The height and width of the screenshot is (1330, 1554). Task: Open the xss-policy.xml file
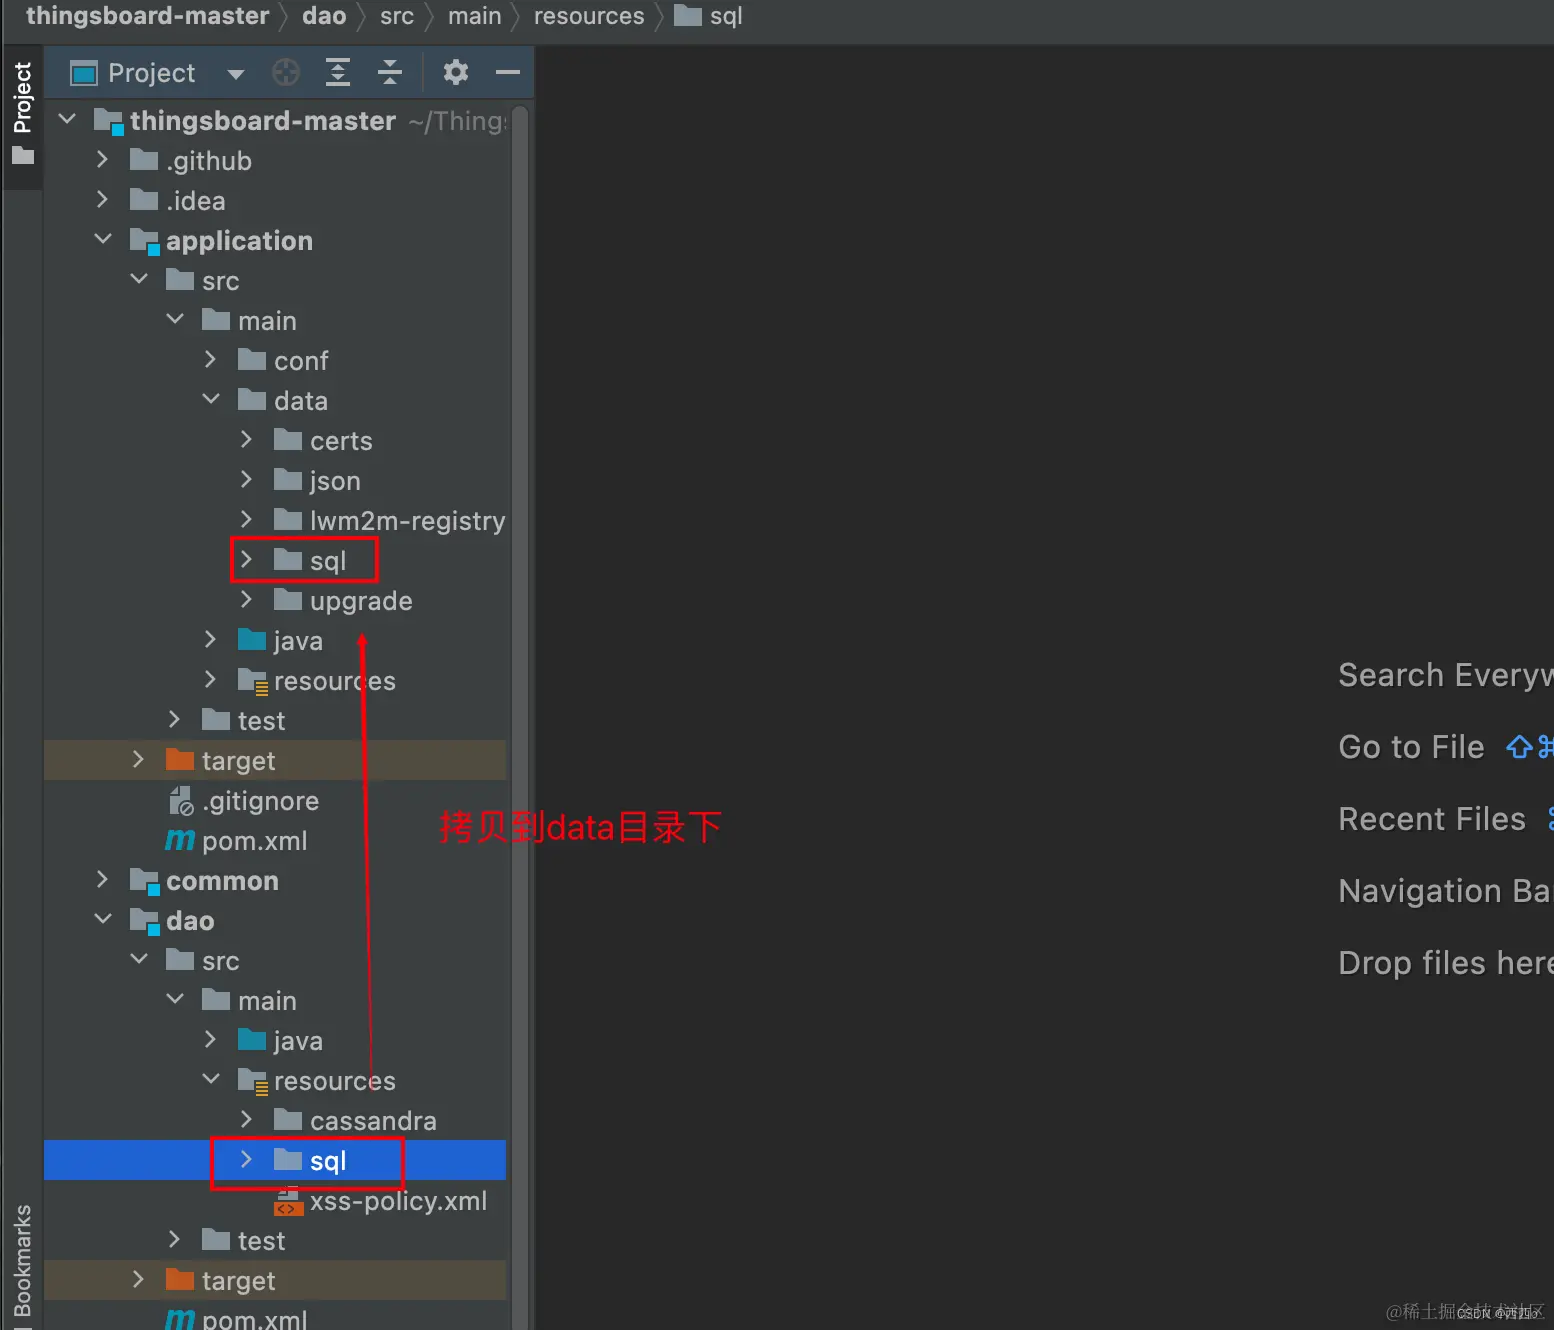[381, 1200]
